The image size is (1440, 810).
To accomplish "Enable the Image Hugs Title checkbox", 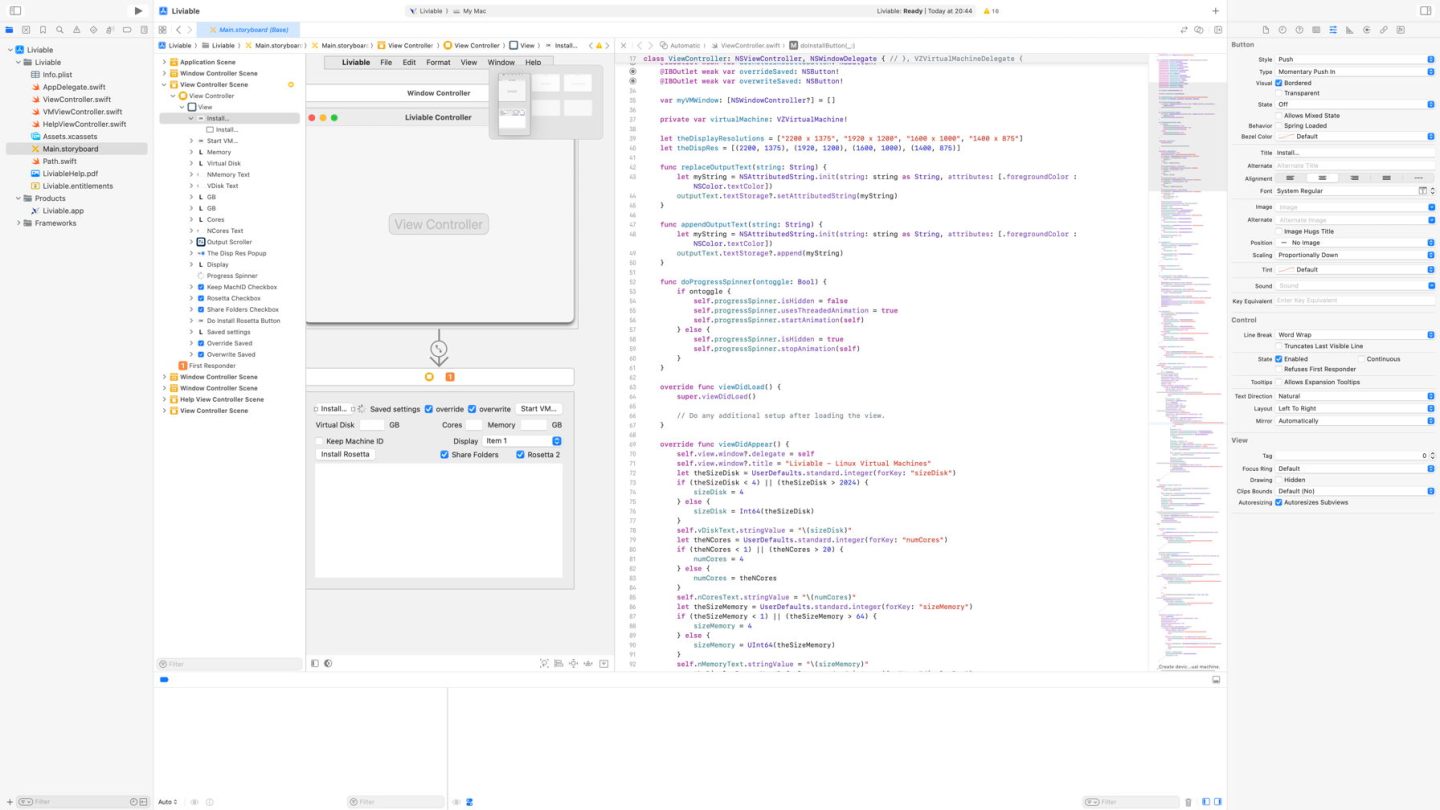I will click(1279, 231).
